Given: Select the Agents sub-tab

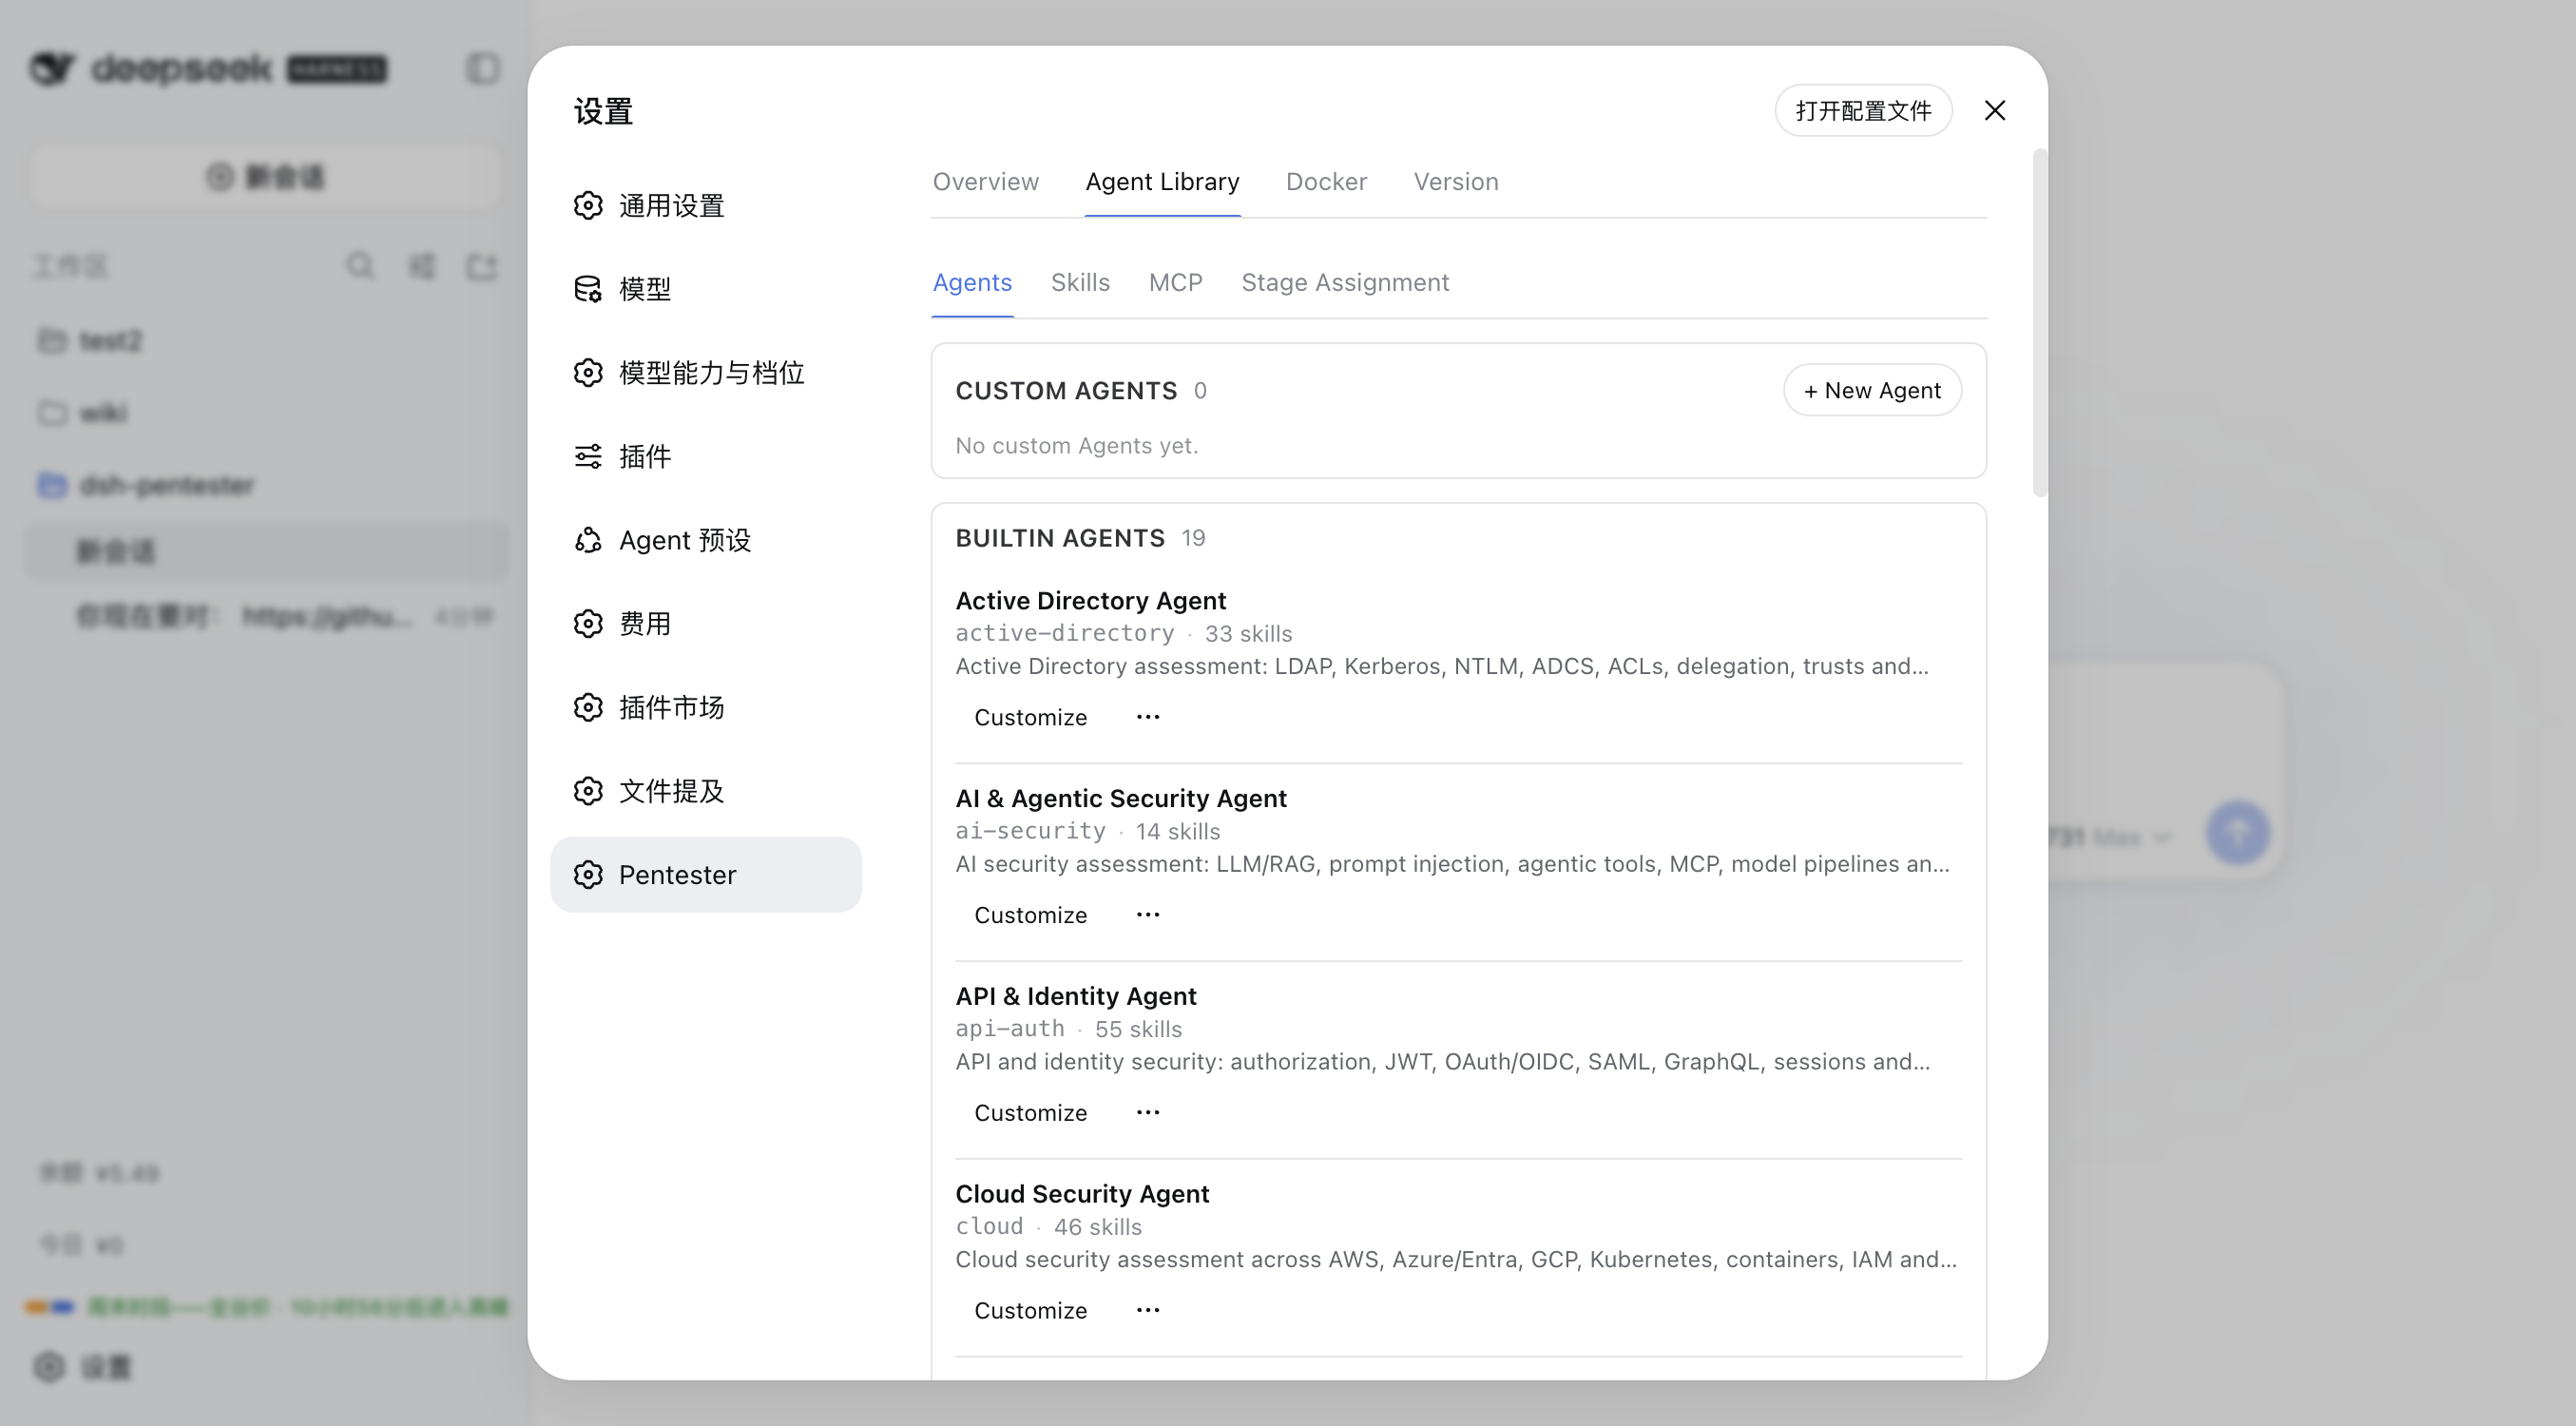Looking at the screenshot, I should pyautogui.click(x=972, y=282).
